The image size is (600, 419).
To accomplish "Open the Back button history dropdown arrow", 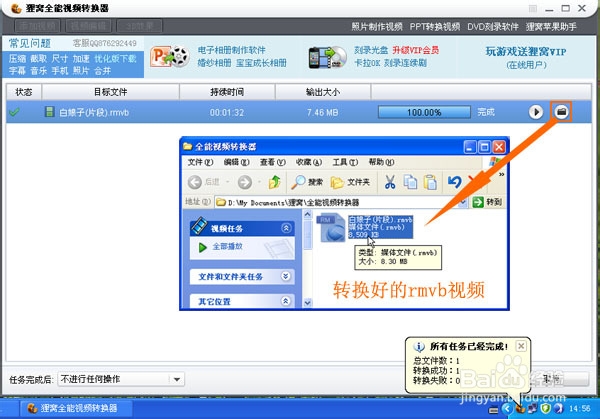I will (x=227, y=182).
